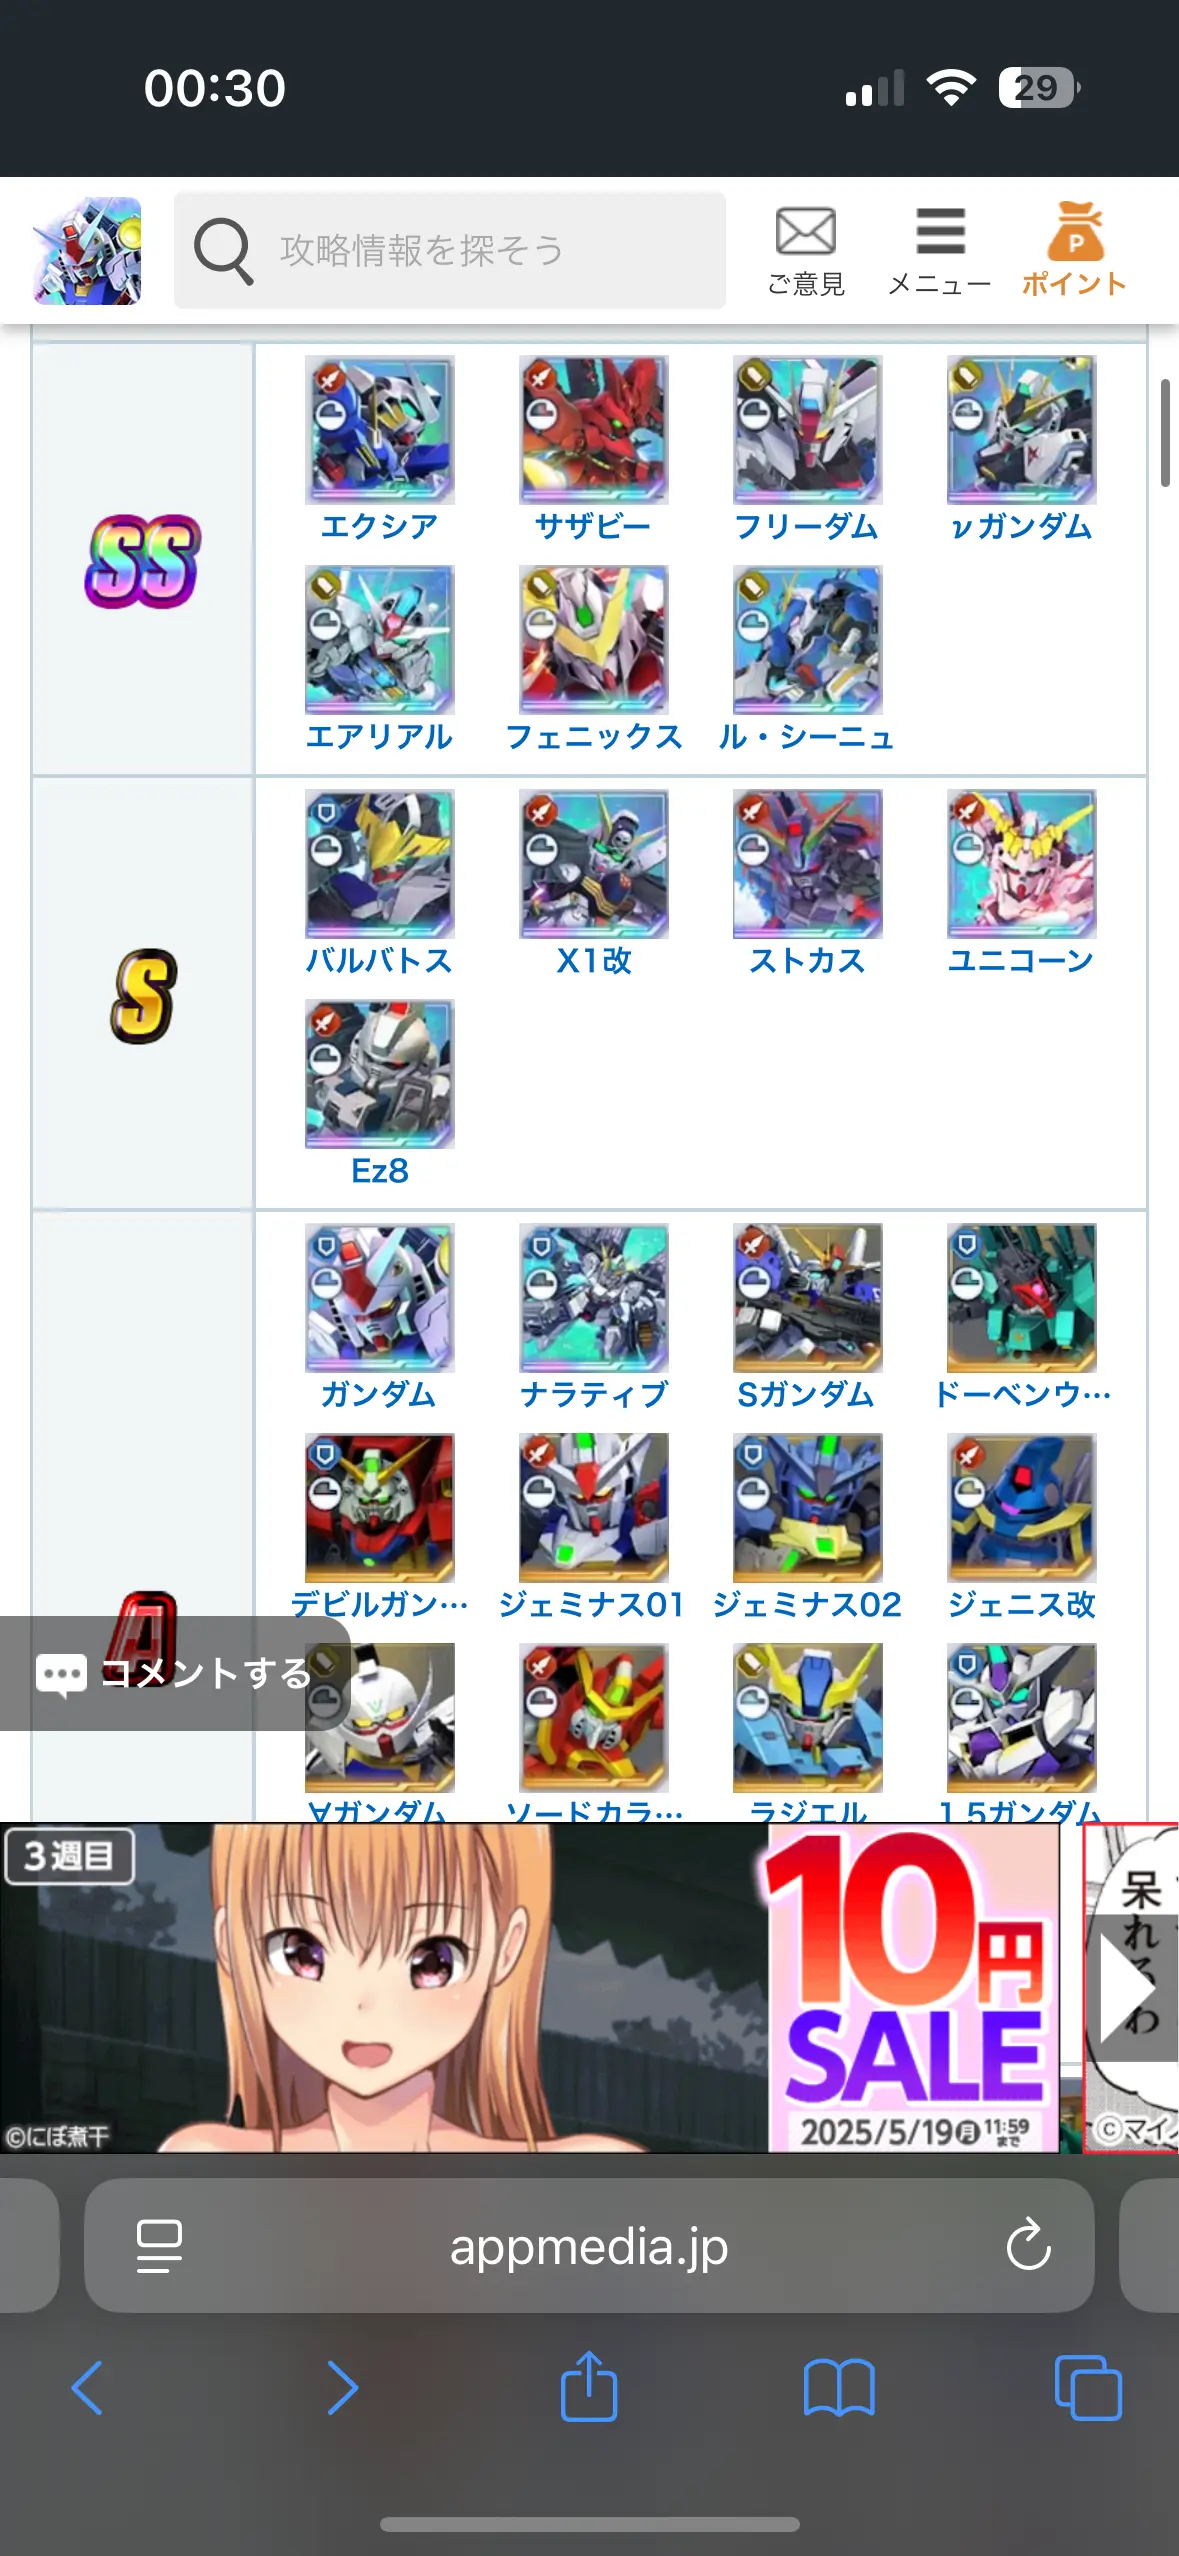Focus the 攻略情報を探そう search field
Screen dimensions: 1179x2556
pyautogui.click(x=450, y=250)
